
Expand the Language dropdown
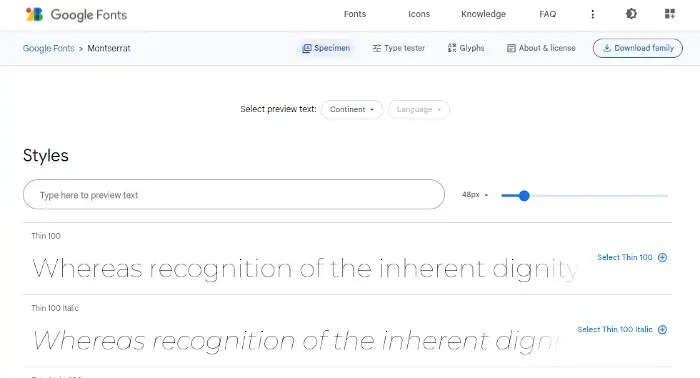click(419, 110)
